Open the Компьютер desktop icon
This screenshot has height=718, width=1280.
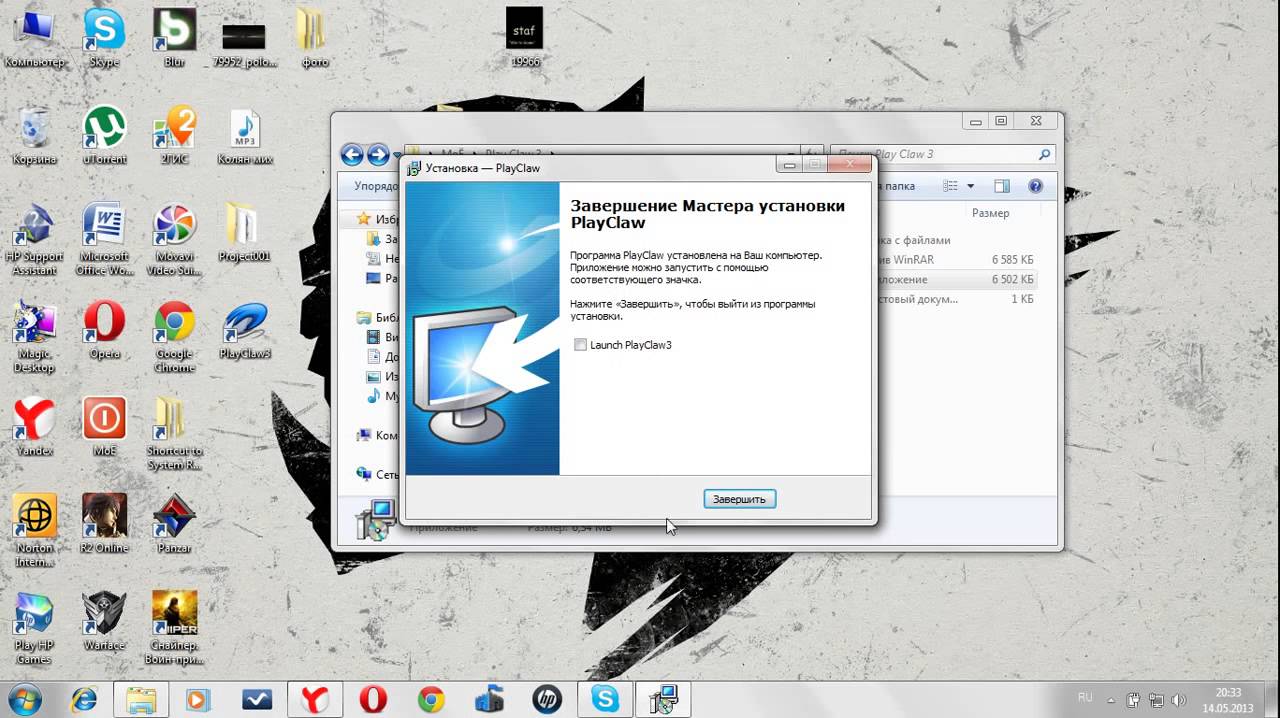pyautogui.click(x=34, y=38)
